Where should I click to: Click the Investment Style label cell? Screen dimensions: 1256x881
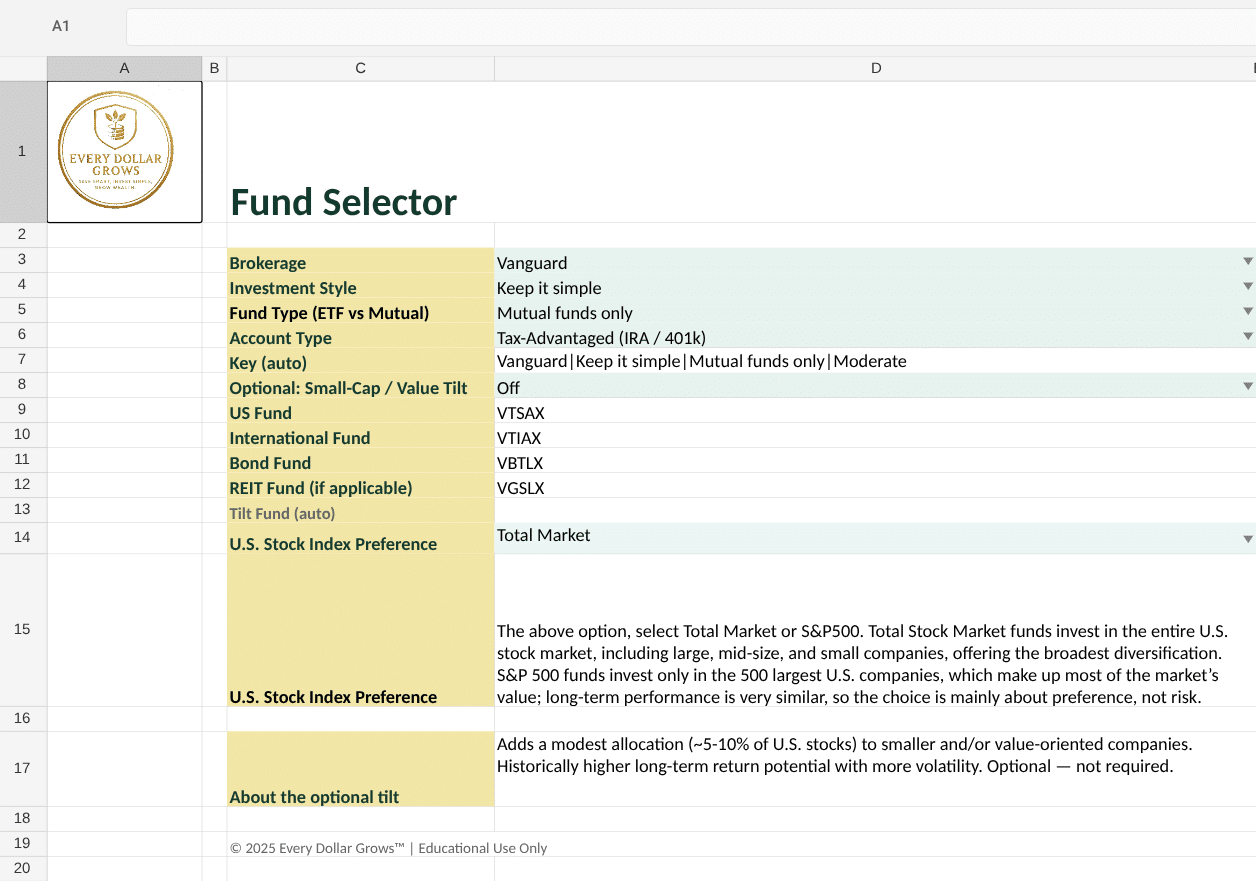point(360,286)
